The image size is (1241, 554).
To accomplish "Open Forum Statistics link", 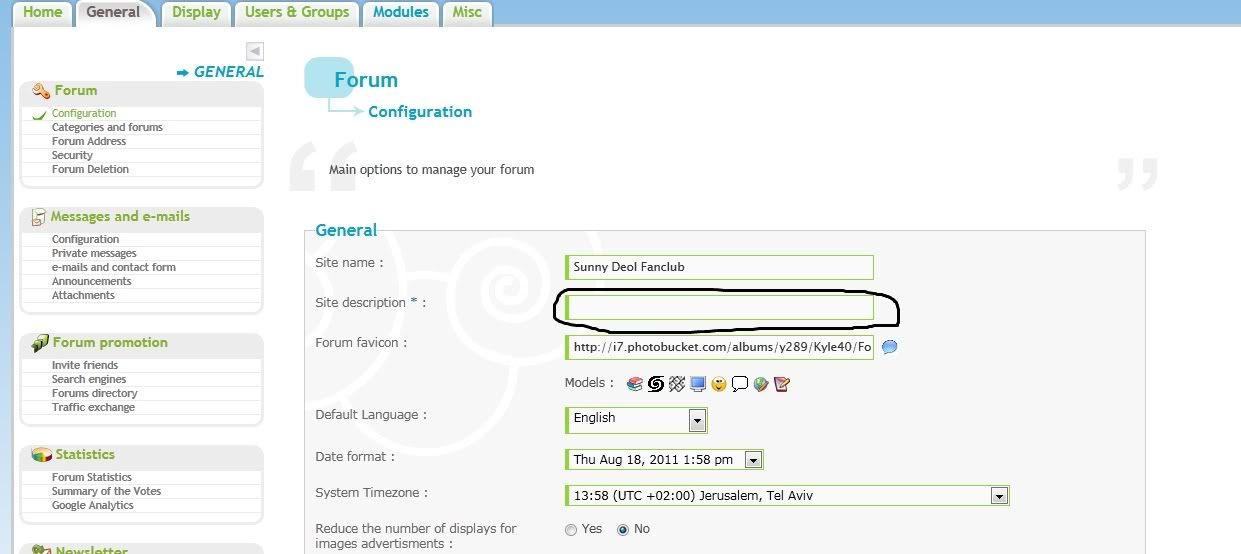I will 92,478.
